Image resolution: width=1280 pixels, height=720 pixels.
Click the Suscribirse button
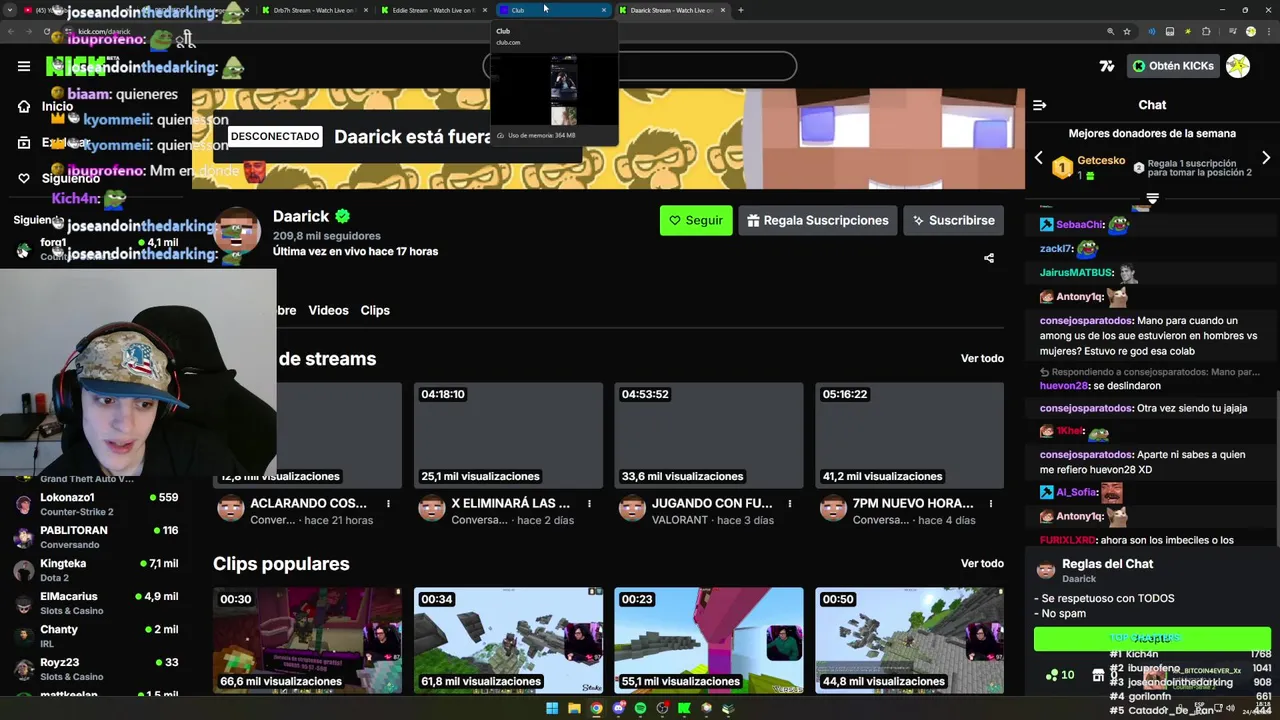tap(953, 220)
